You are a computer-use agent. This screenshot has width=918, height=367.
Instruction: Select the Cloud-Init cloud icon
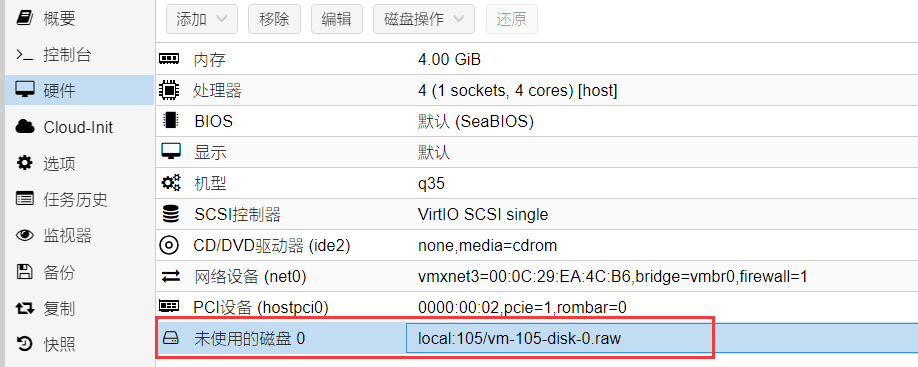(25, 127)
